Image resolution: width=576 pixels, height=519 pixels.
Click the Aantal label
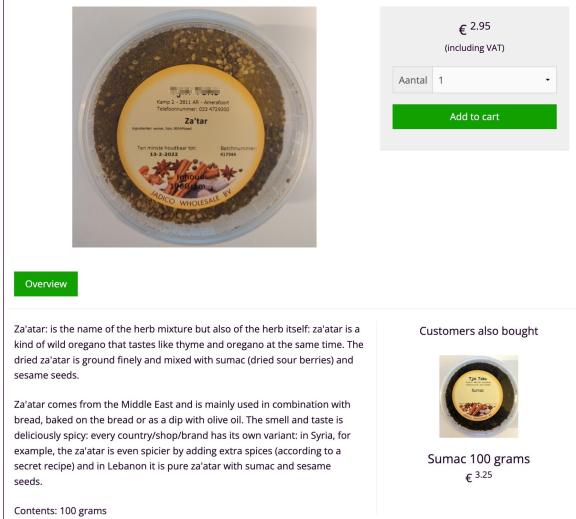[x=413, y=80]
